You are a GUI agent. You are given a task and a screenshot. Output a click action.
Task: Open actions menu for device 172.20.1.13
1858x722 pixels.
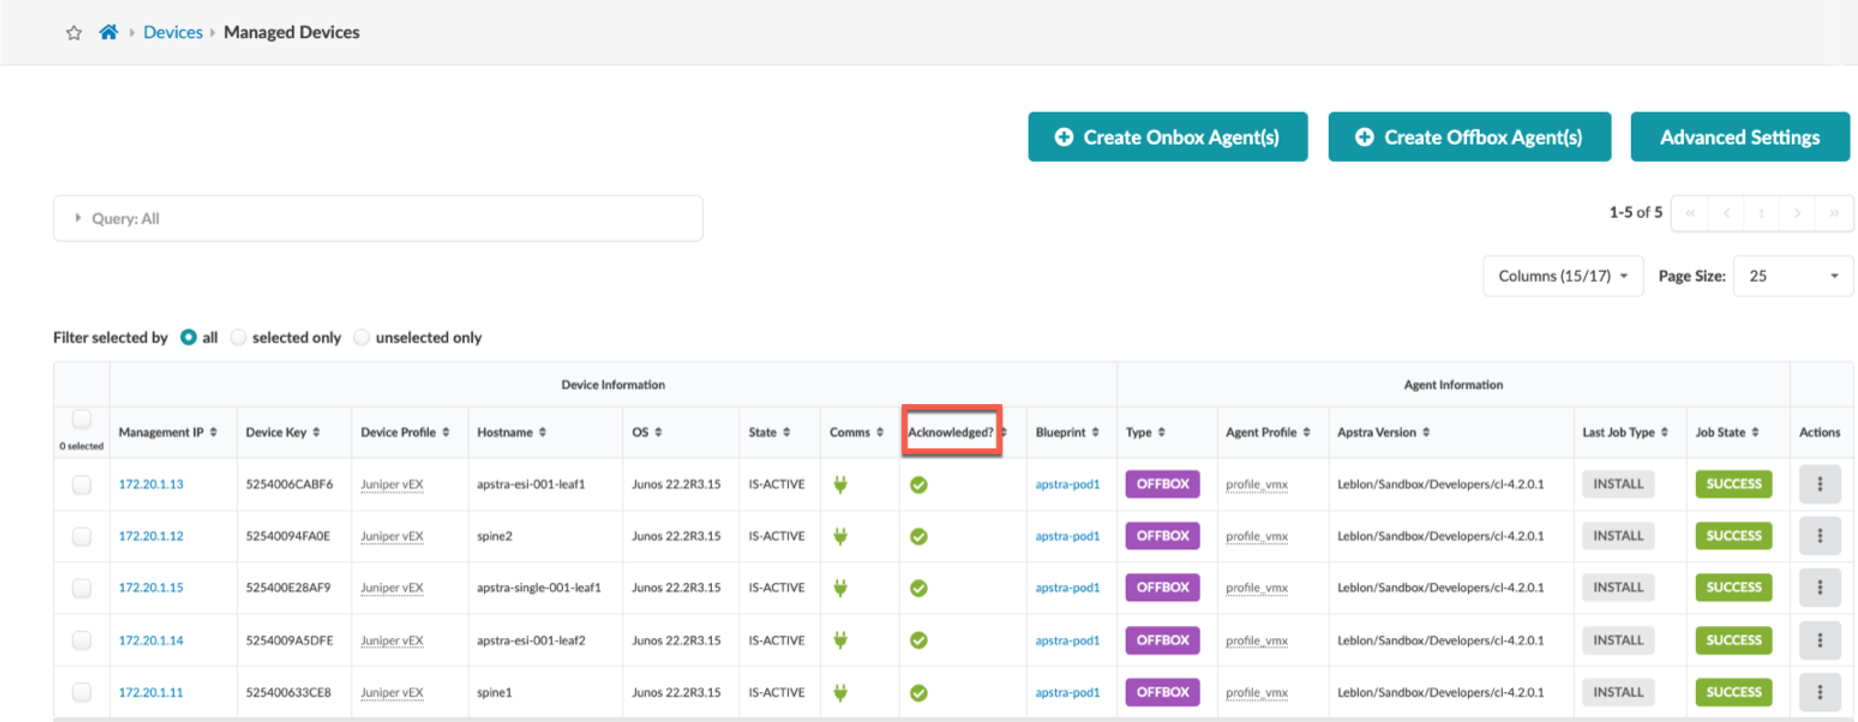point(1819,484)
